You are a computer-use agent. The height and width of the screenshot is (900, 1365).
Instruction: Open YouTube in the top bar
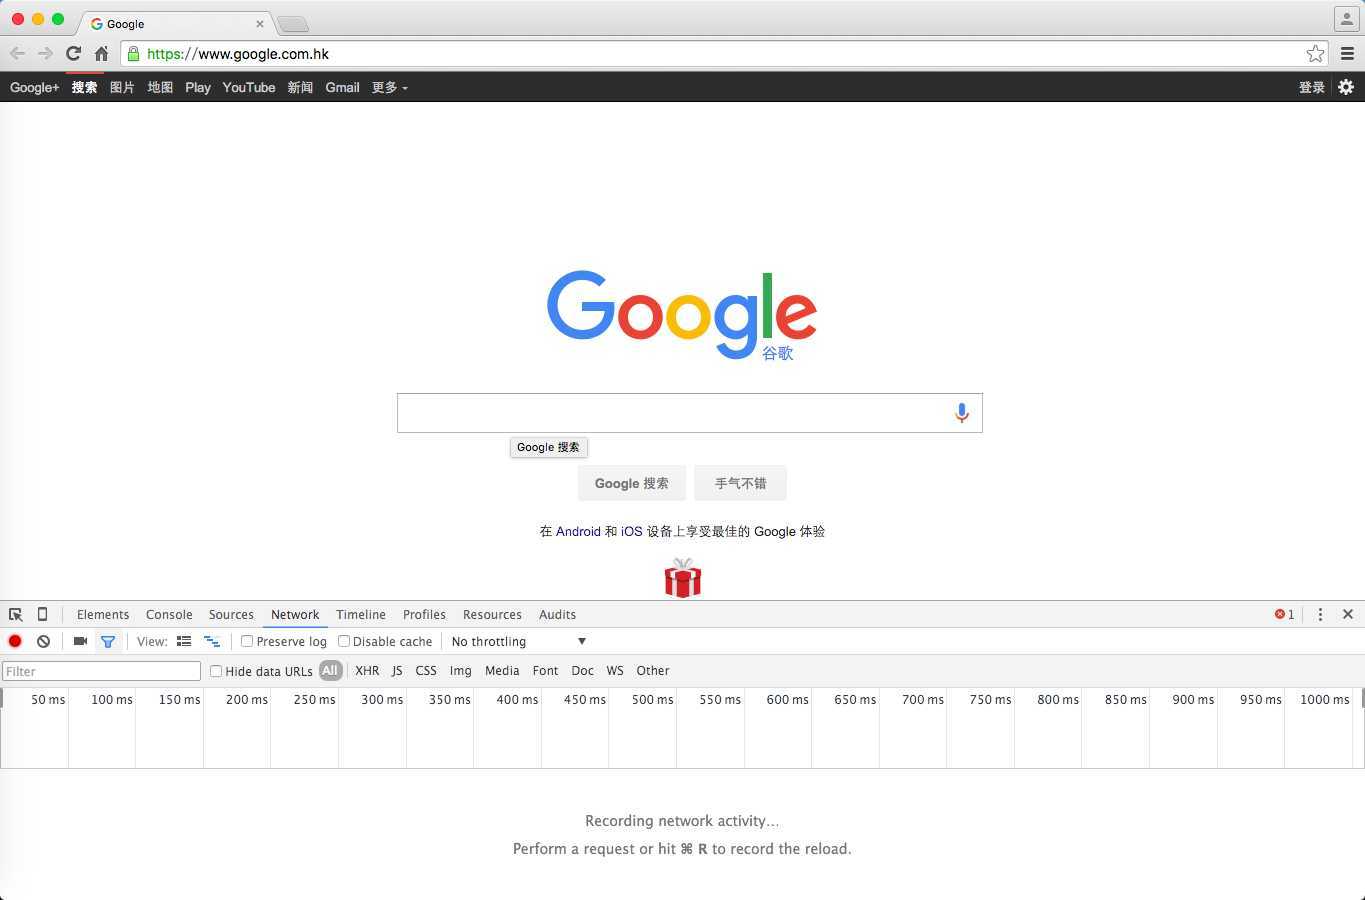(249, 87)
